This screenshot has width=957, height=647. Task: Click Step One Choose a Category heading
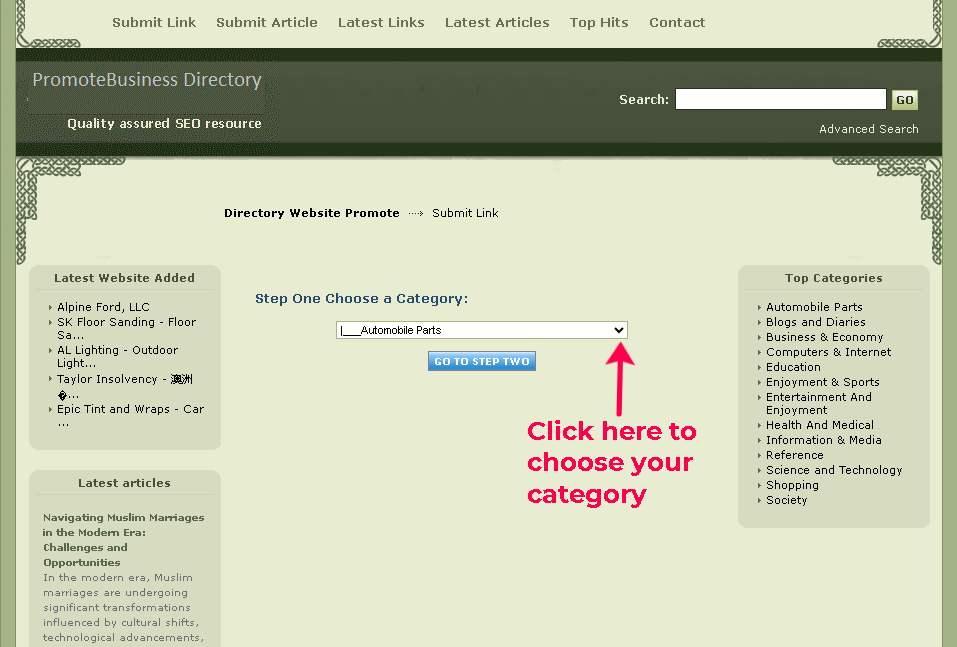point(361,298)
